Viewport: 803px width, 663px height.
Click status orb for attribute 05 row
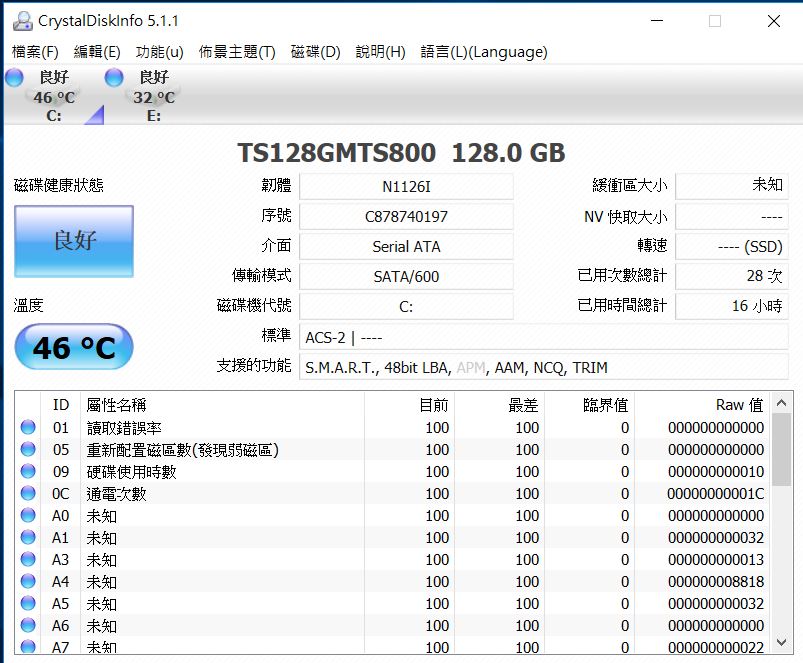click(28, 449)
